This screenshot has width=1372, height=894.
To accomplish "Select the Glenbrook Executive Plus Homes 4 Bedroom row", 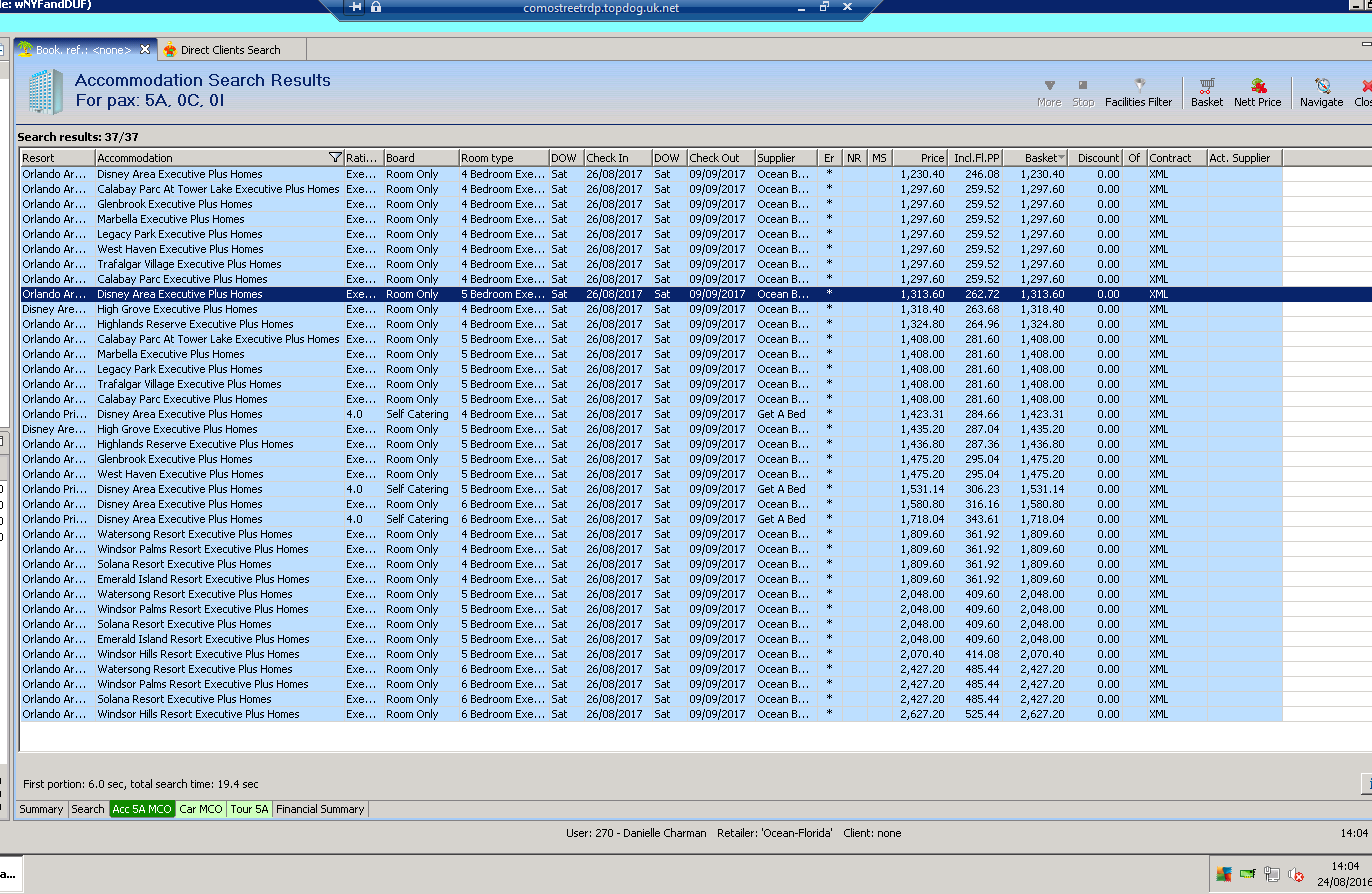I will pyautogui.click(x=651, y=204).
